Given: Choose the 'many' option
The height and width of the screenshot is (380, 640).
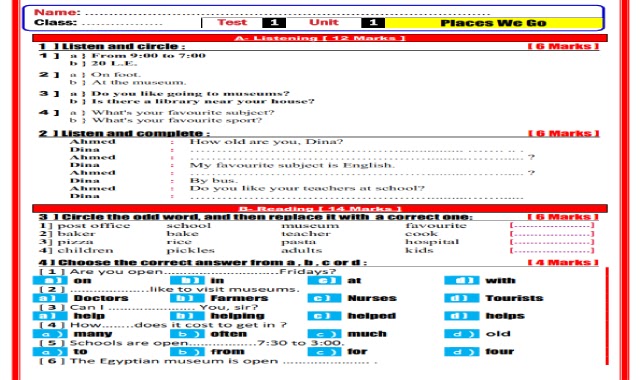Looking at the screenshot, I should click(x=93, y=334).
